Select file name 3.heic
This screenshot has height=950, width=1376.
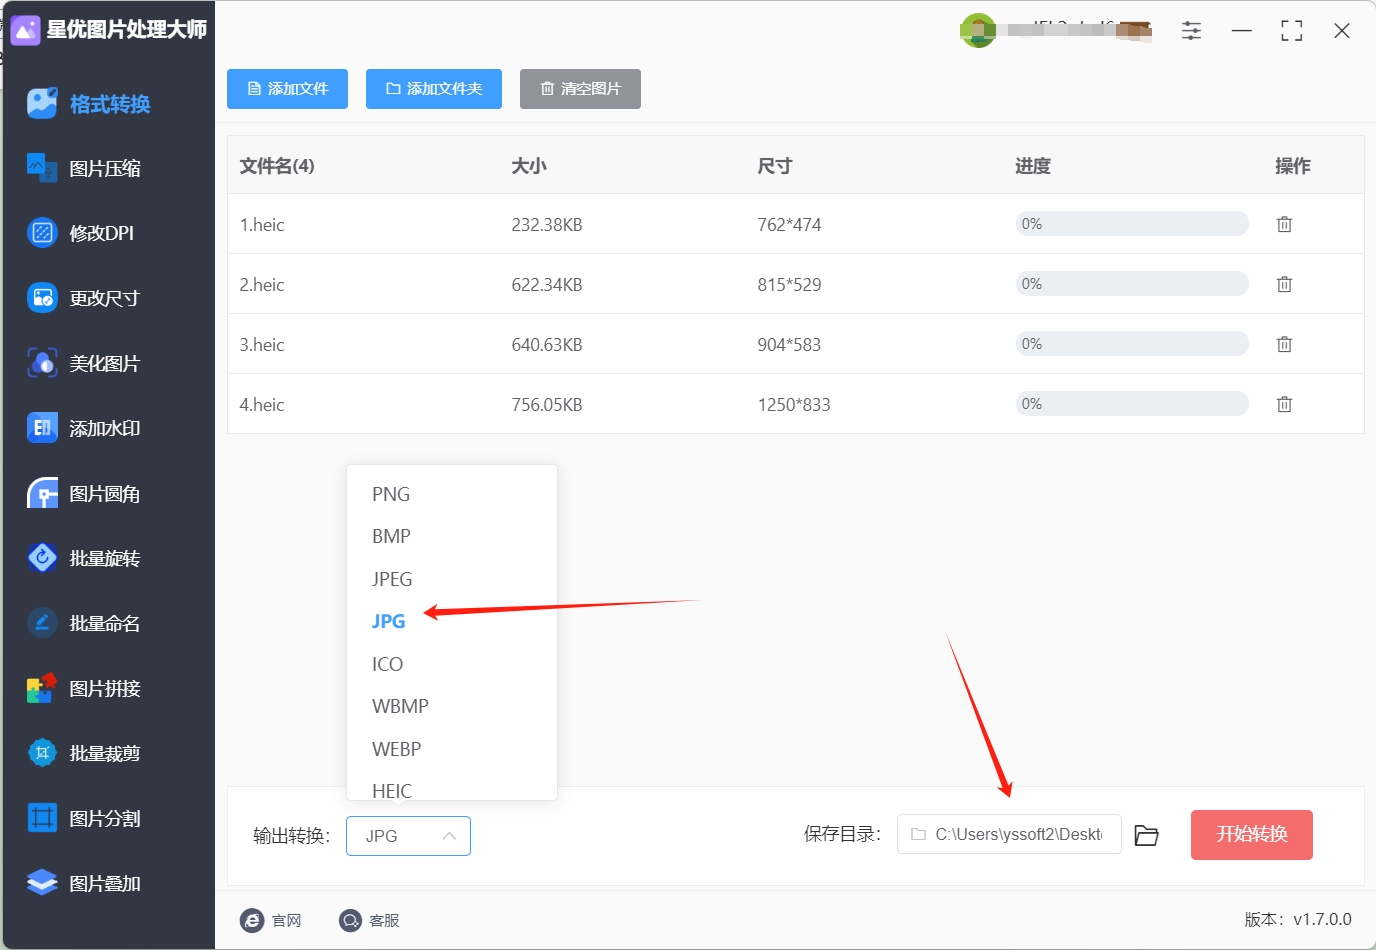tap(262, 345)
